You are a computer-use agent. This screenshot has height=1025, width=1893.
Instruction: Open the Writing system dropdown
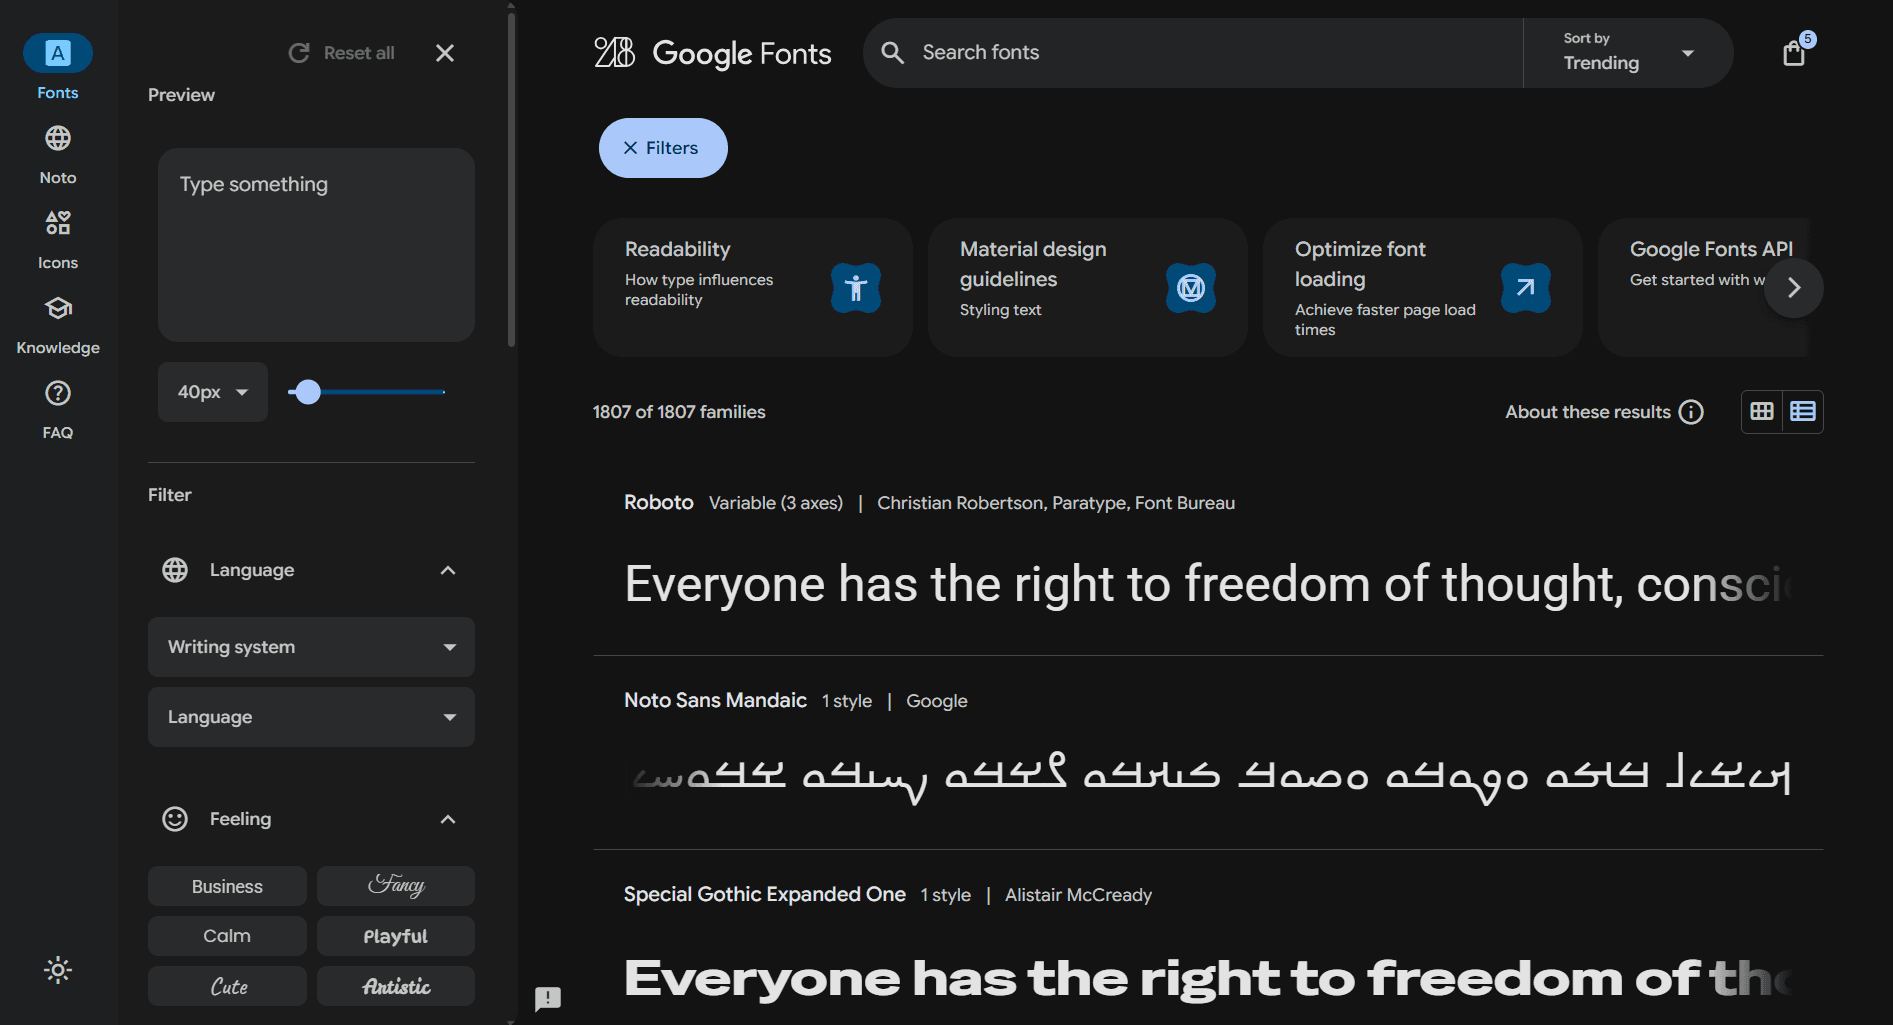pyautogui.click(x=311, y=647)
